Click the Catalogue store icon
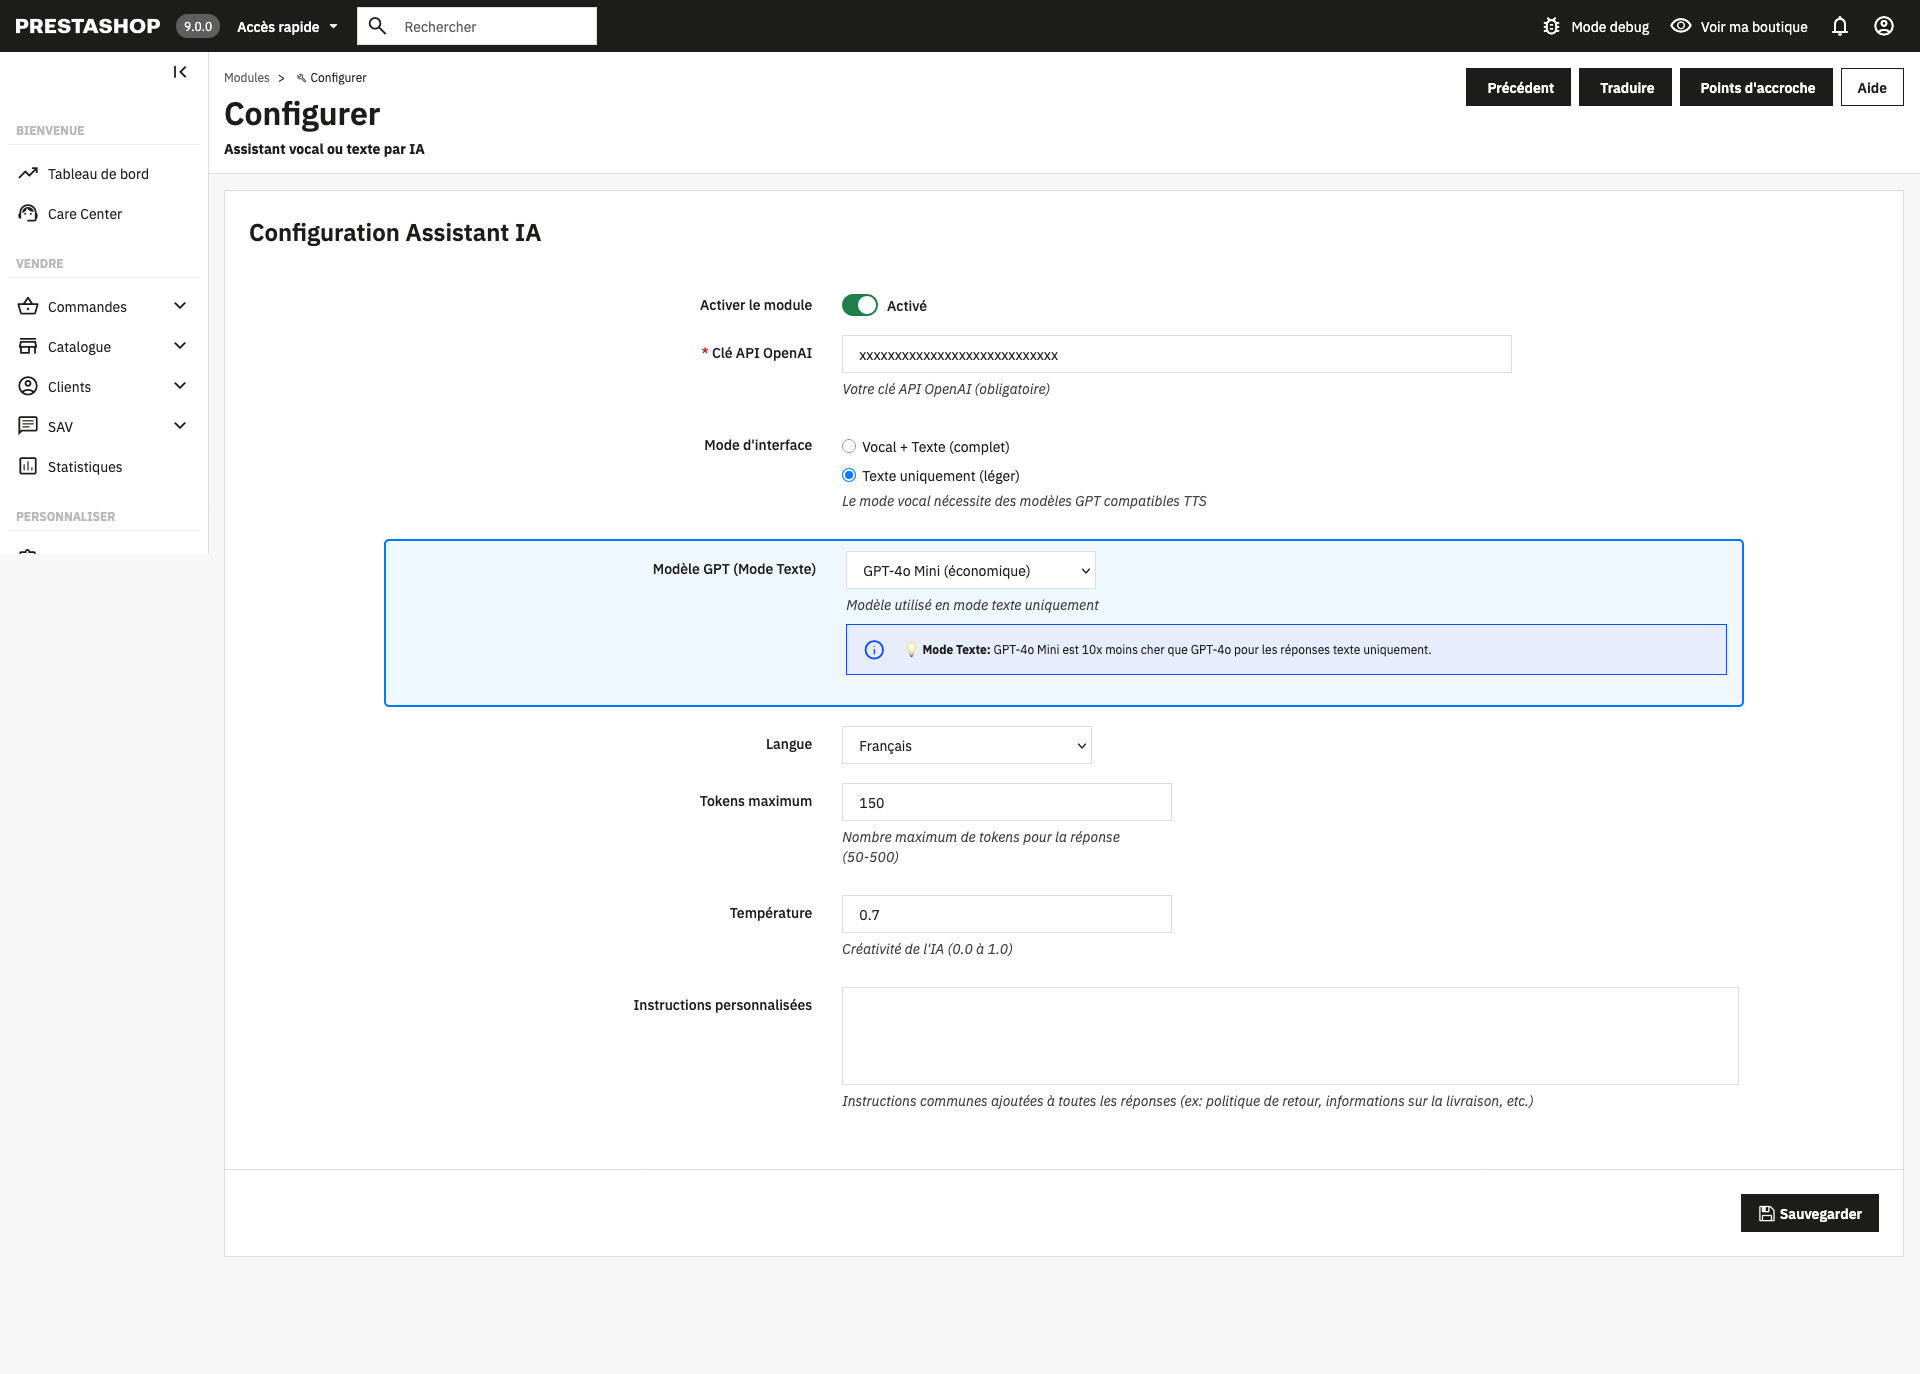The width and height of the screenshot is (1920, 1374). pos(28,346)
